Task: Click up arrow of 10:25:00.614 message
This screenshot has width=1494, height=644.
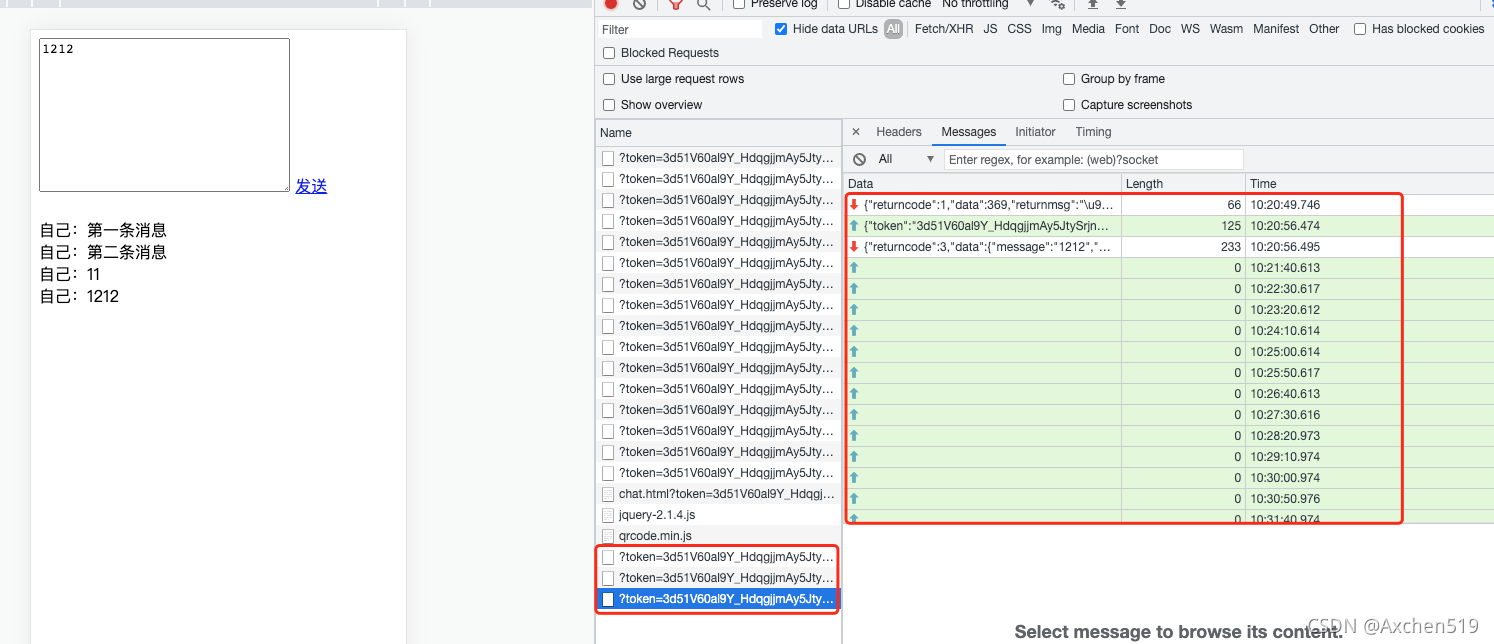Action: pos(854,352)
